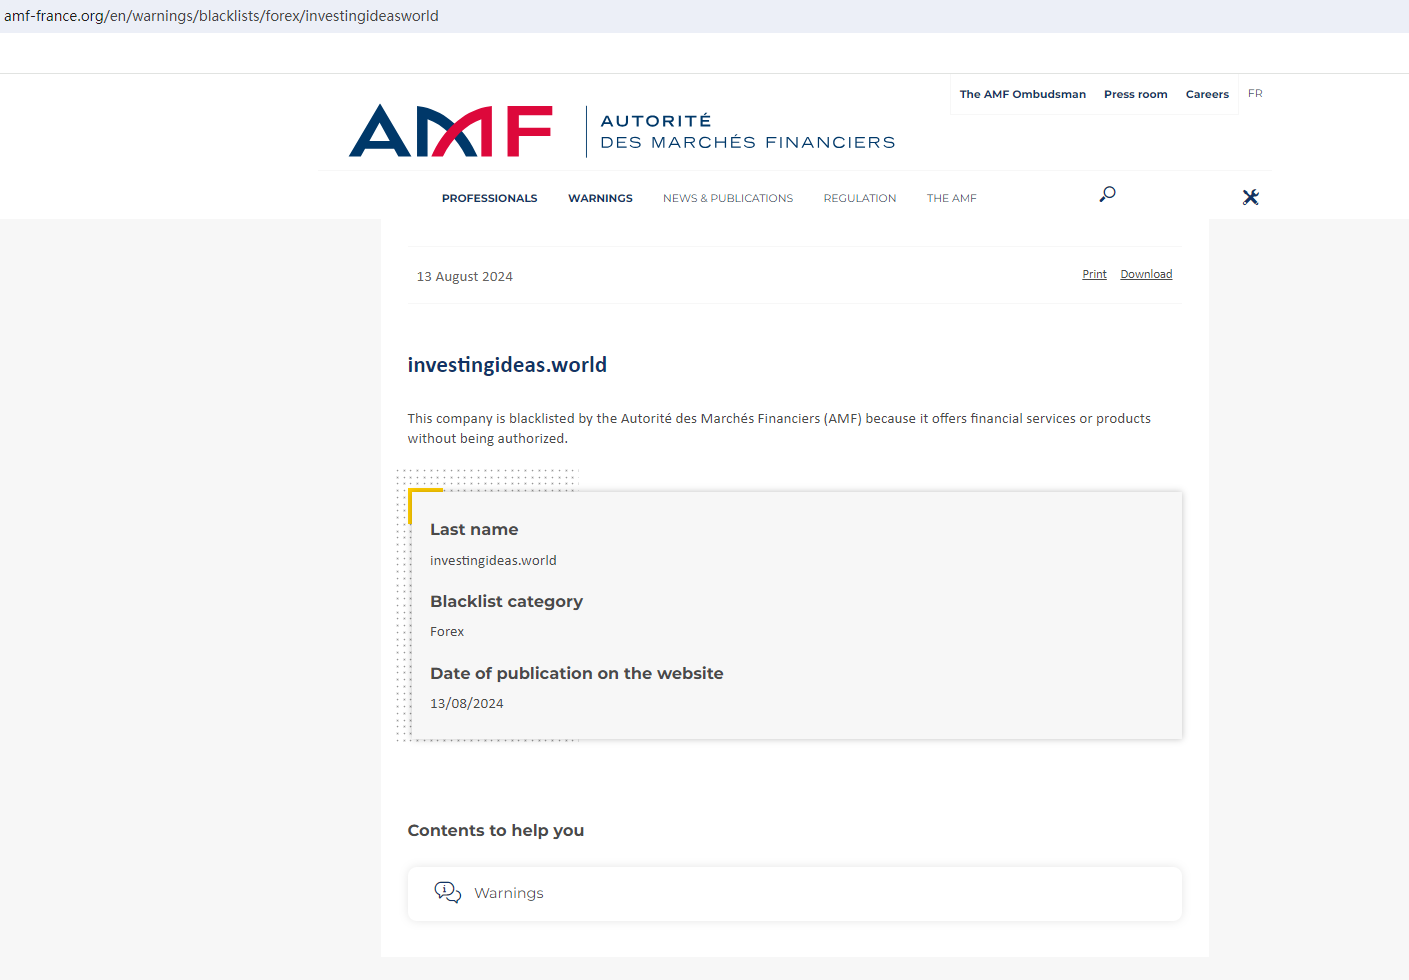Open The AMF menu
This screenshot has height=980, width=1409.
(x=952, y=198)
